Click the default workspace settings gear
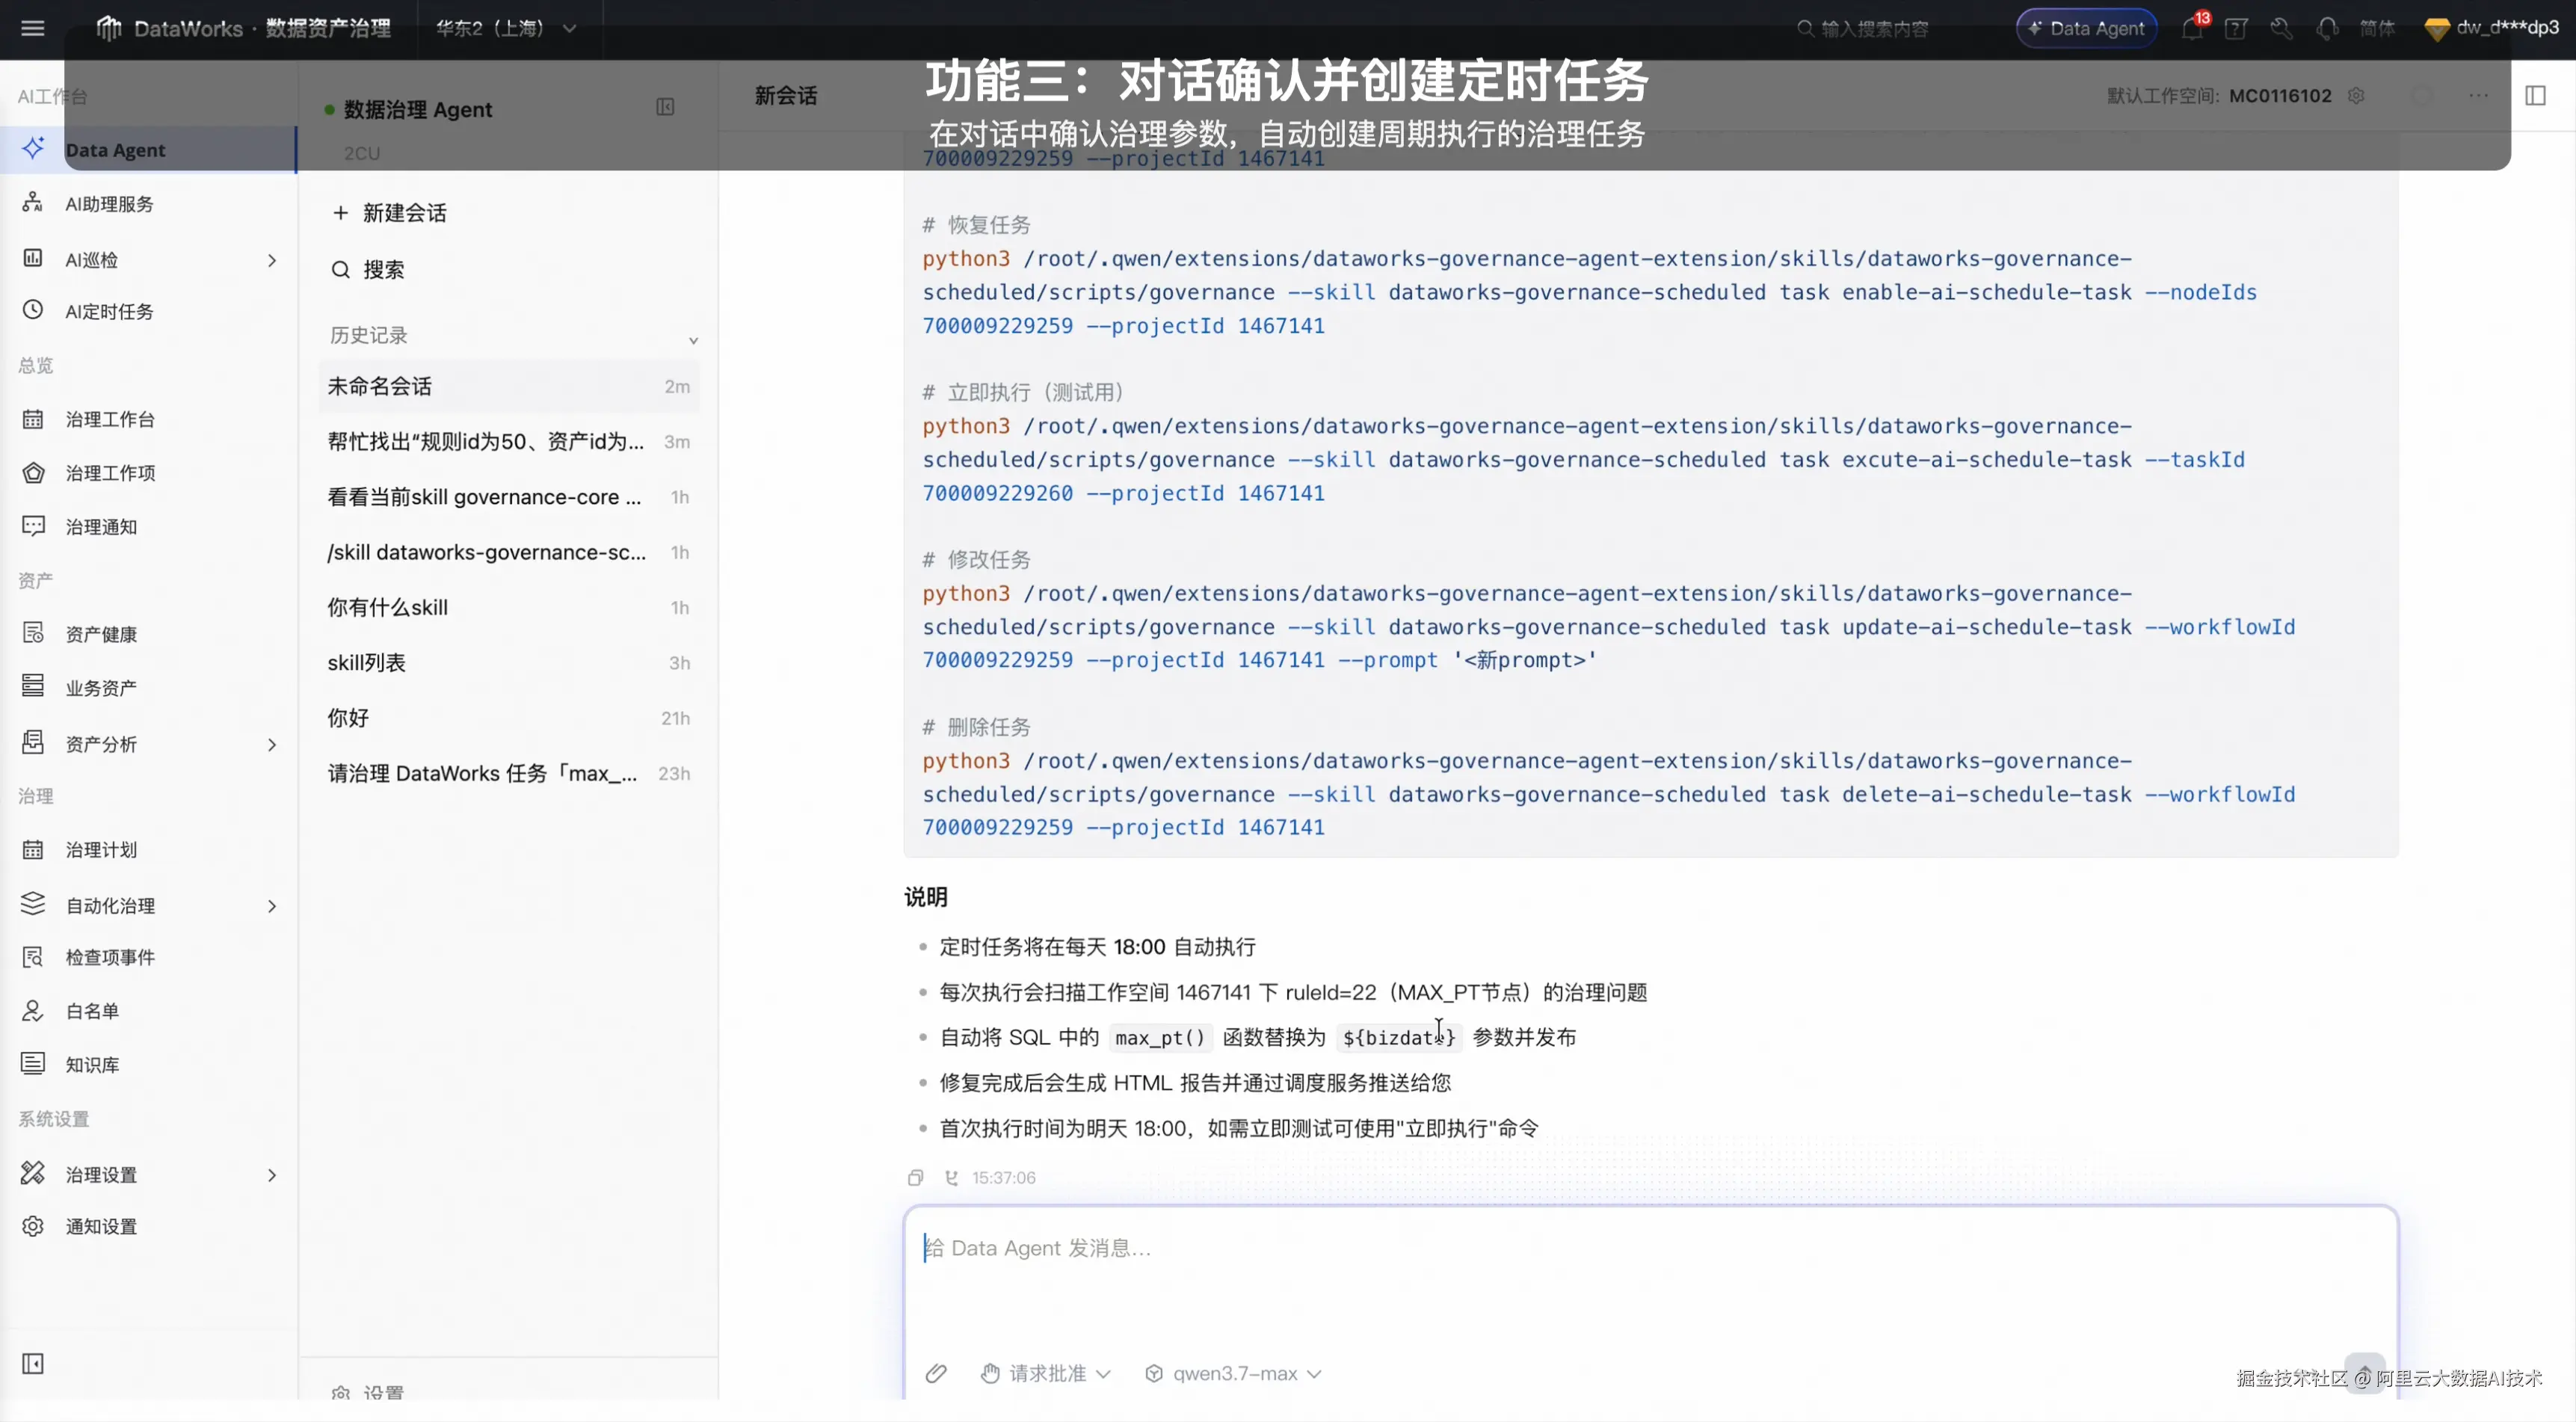Viewport: 2576px width, 1422px height. click(x=2356, y=96)
